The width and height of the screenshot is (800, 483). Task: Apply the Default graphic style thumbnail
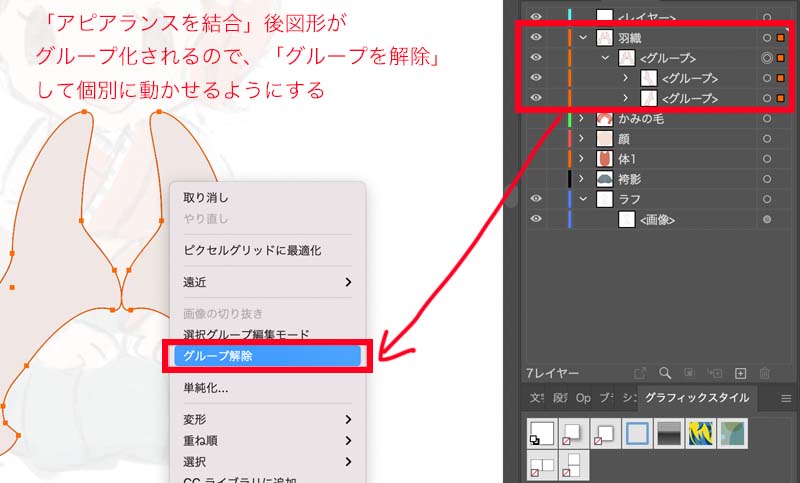[542, 433]
